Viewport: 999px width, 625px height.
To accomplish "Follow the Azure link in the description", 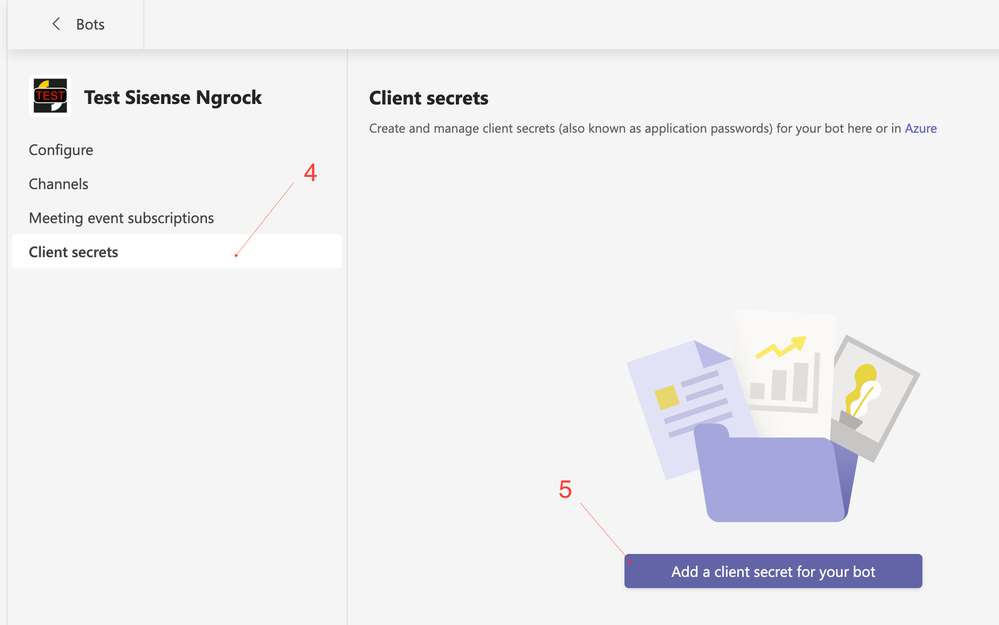I will (x=920, y=128).
